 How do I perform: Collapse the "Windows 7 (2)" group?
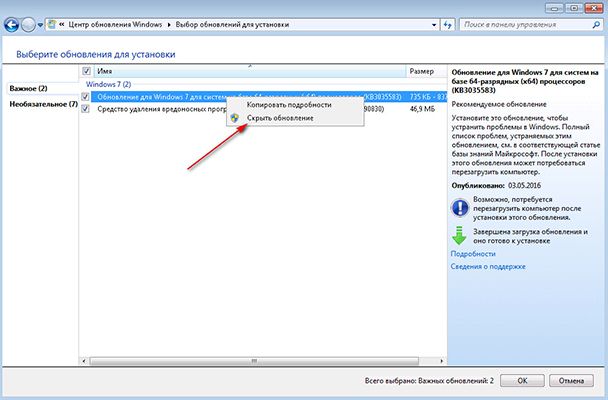109,84
